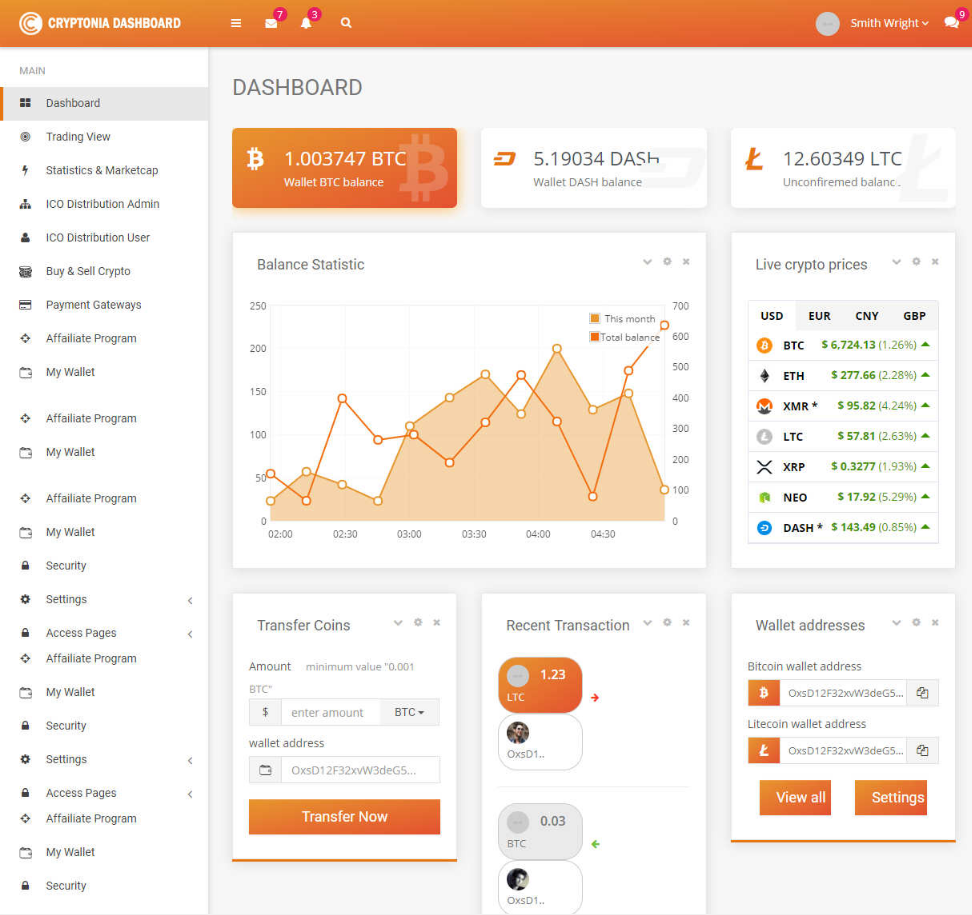The image size is (972, 915).
Task: Collapse the Transfer Coins panel chevron
Action: tap(398, 622)
